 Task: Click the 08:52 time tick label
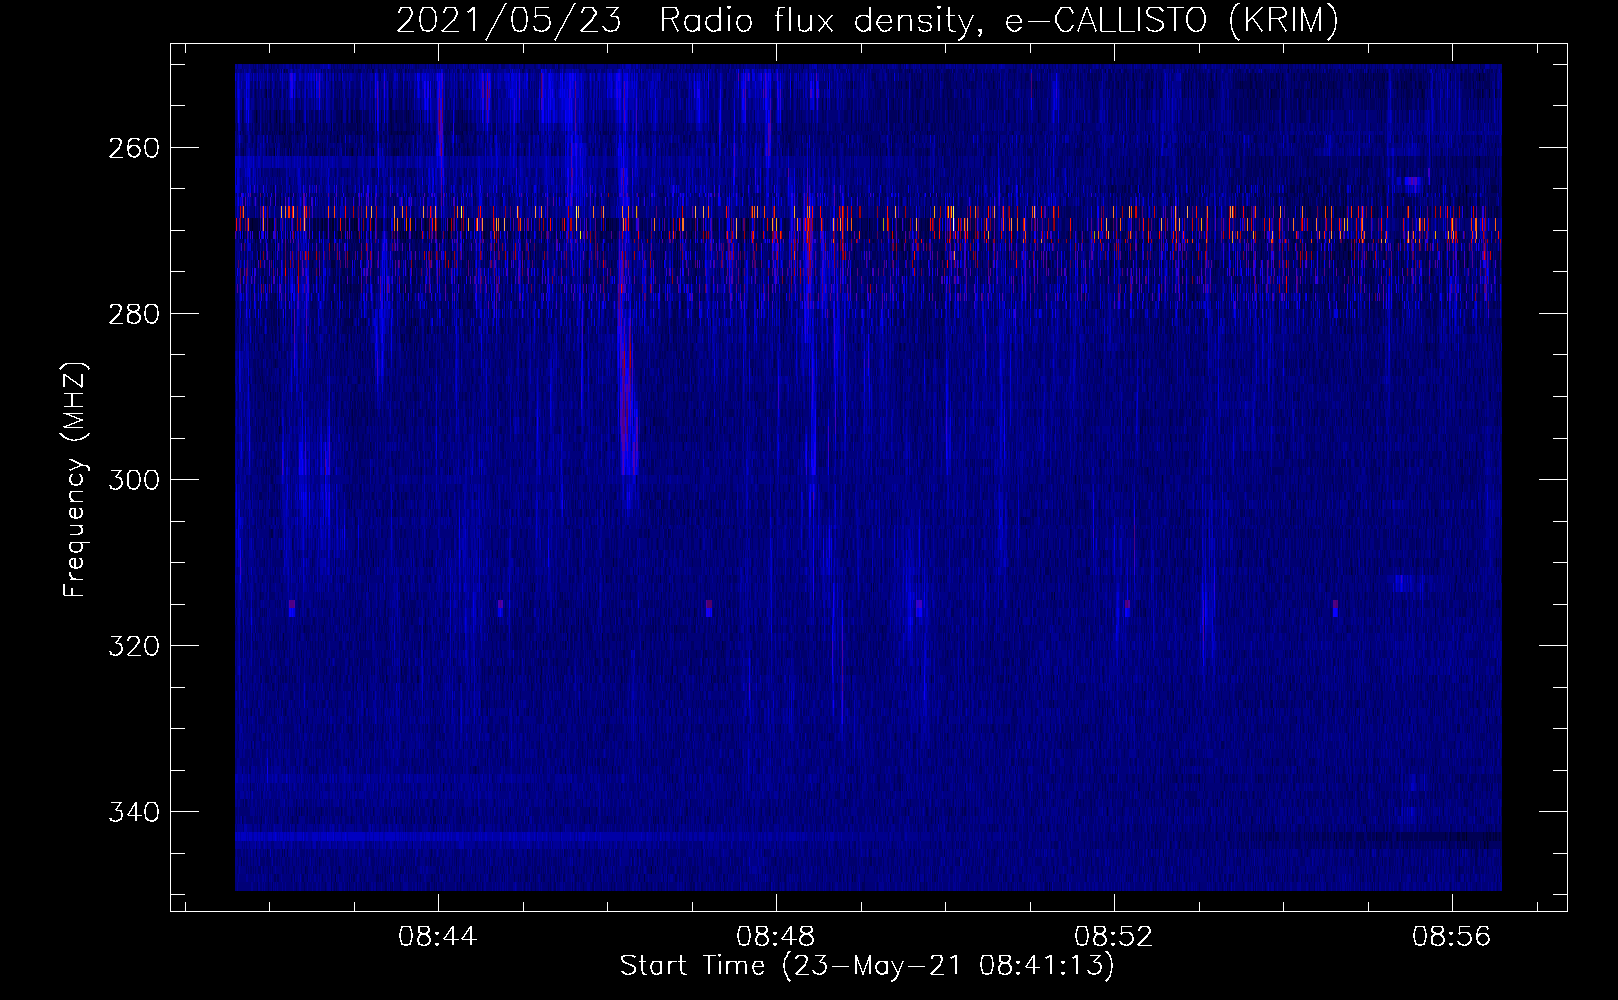(x=1113, y=937)
